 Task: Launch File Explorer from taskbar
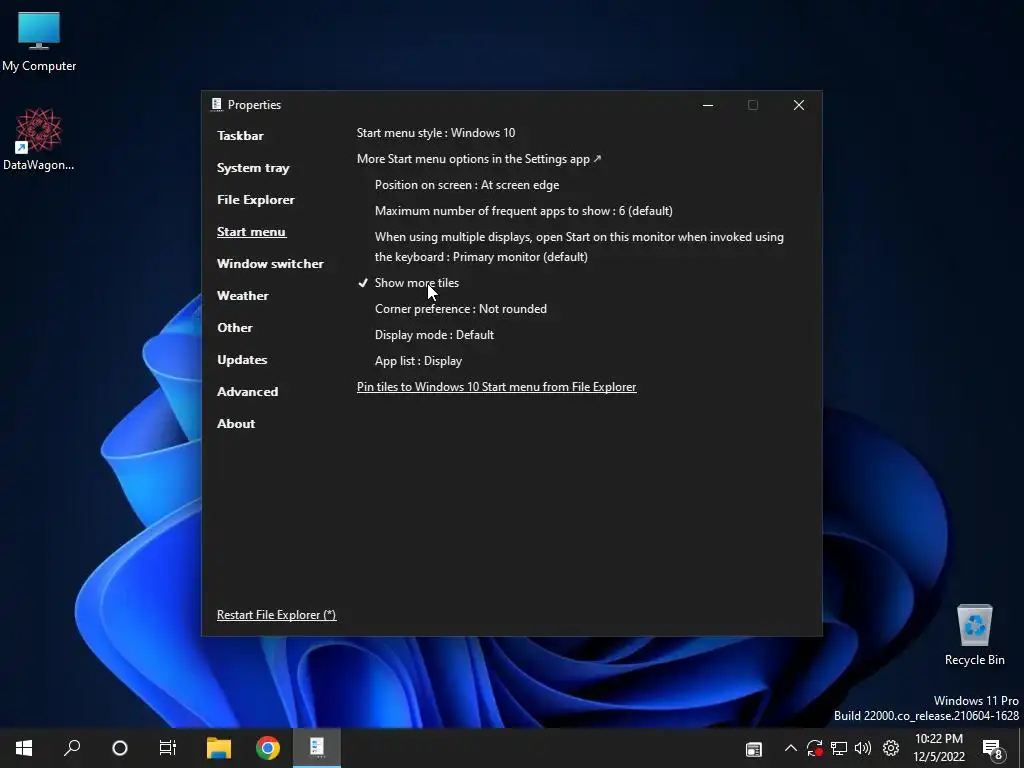219,748
